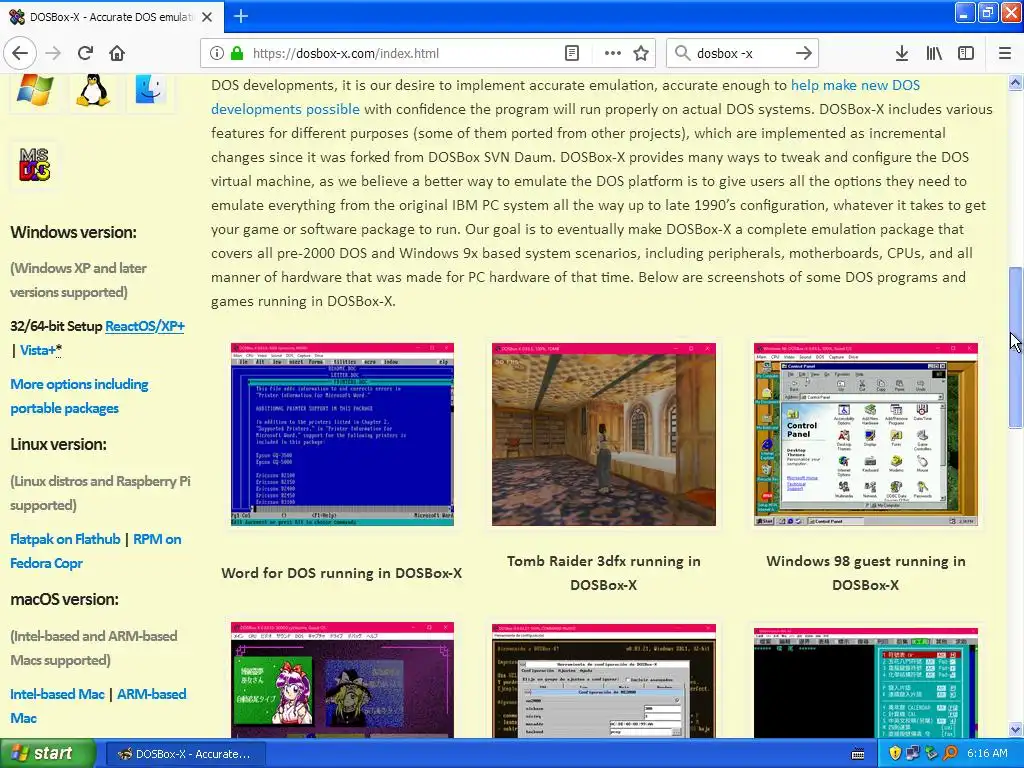Click the macOS version heading
Image resolution: width=1024 pixels, height=768 pixels.
click(x=64, y=599)
